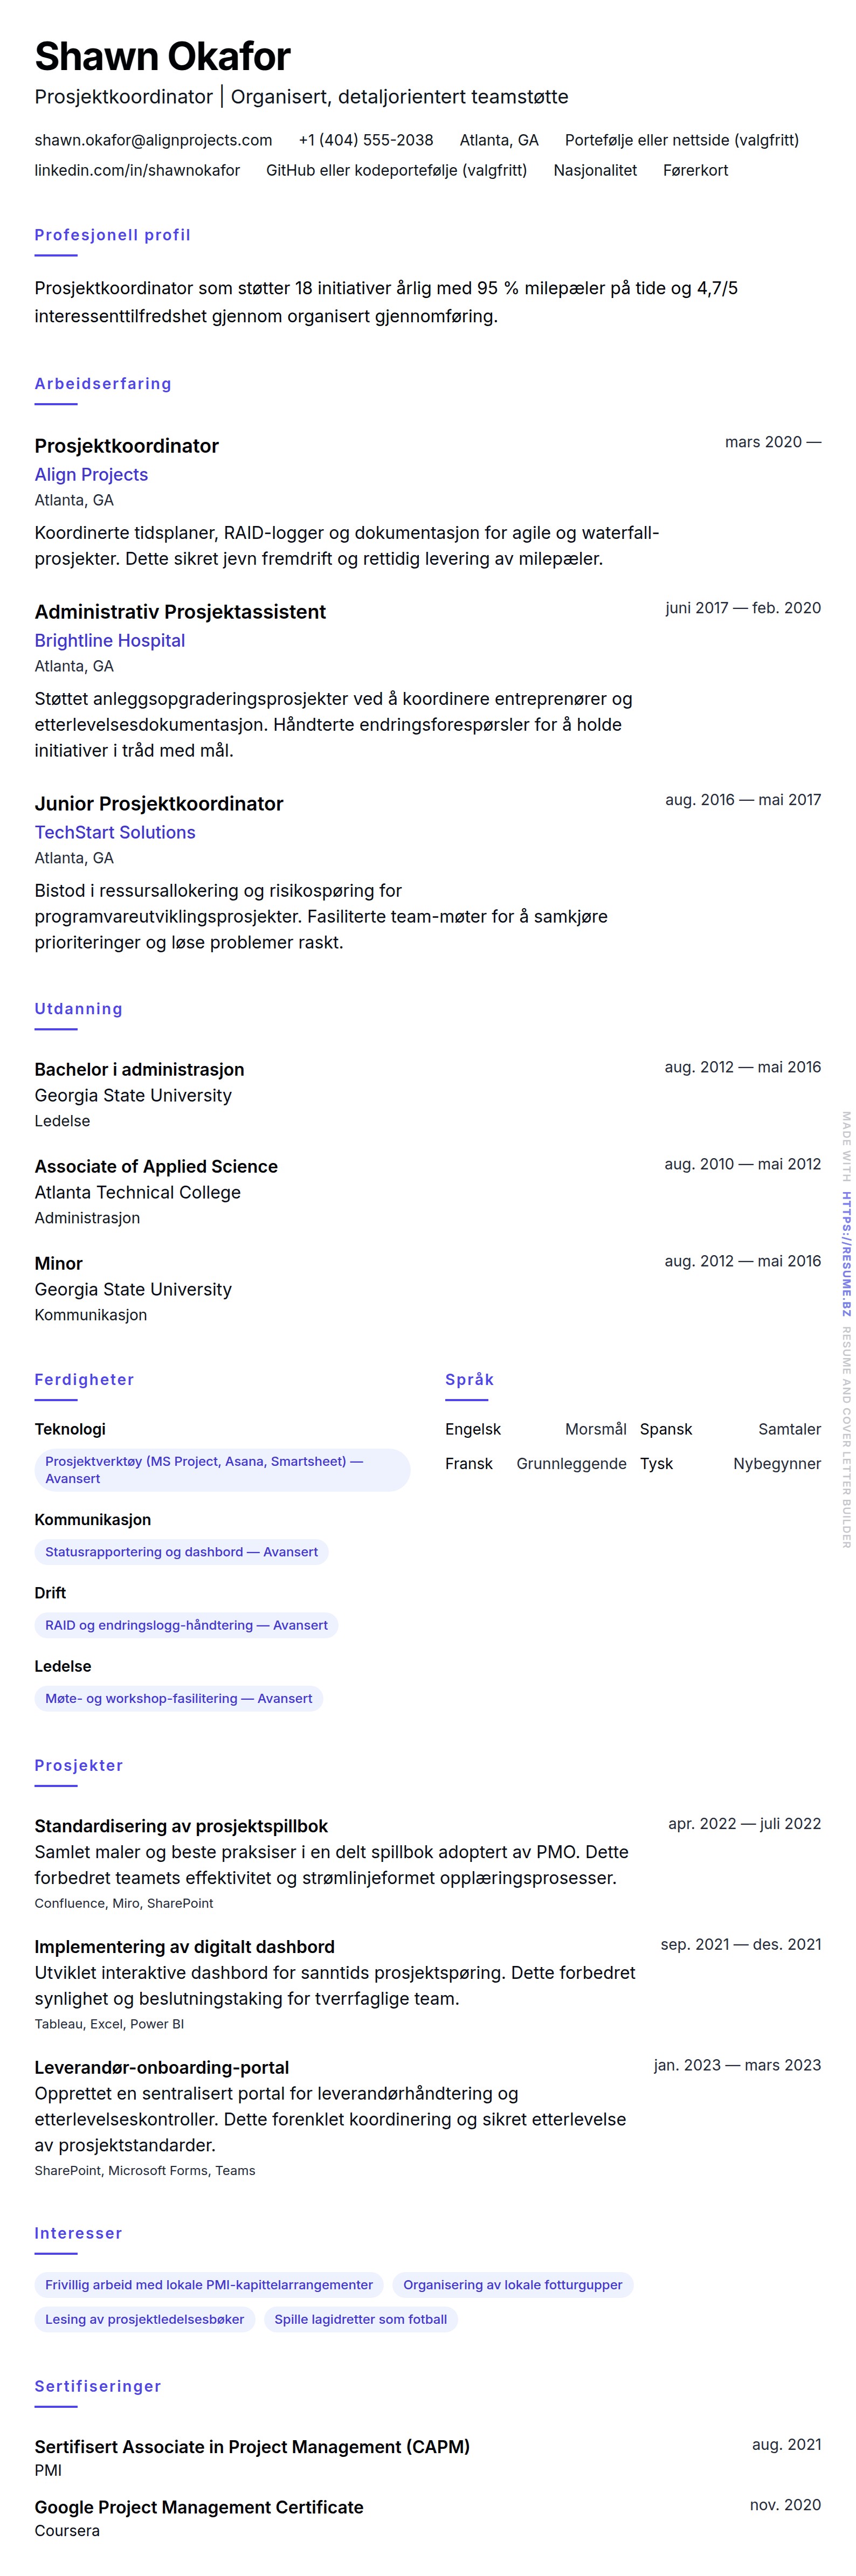This screenshot has height=2576, width=856.
Task: Click the Frivillig arbeid PMI-kapittelarrangementer tag
Action: pyautogui.click(x=208, y=2285)
